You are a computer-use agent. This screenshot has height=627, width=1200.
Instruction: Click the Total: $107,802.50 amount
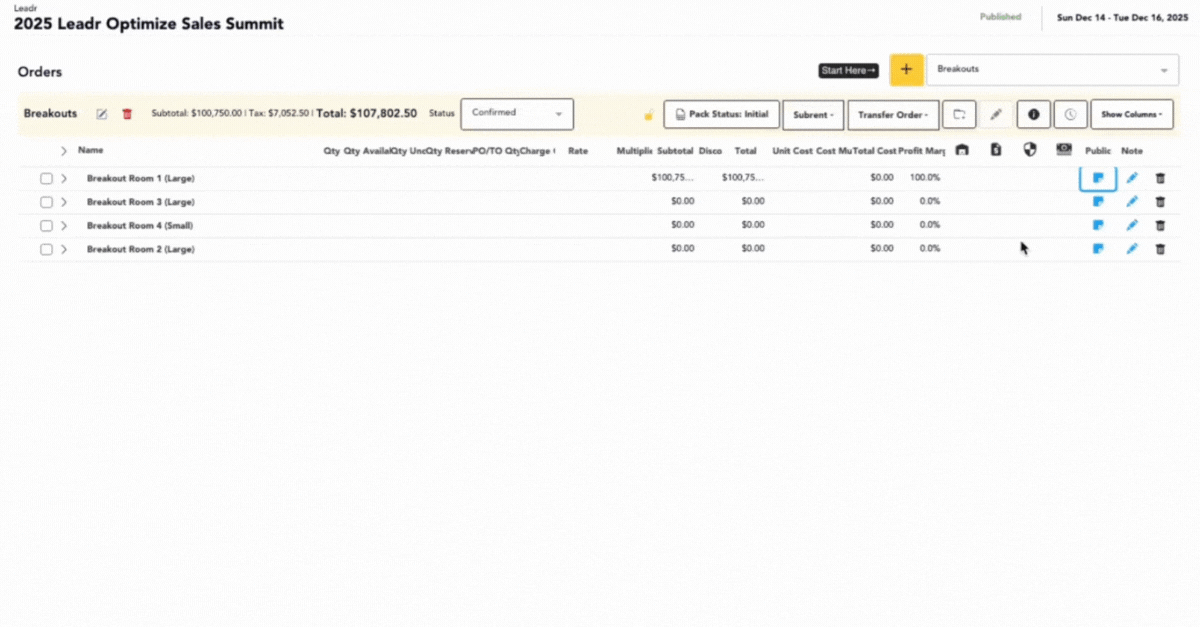point(367,114)
